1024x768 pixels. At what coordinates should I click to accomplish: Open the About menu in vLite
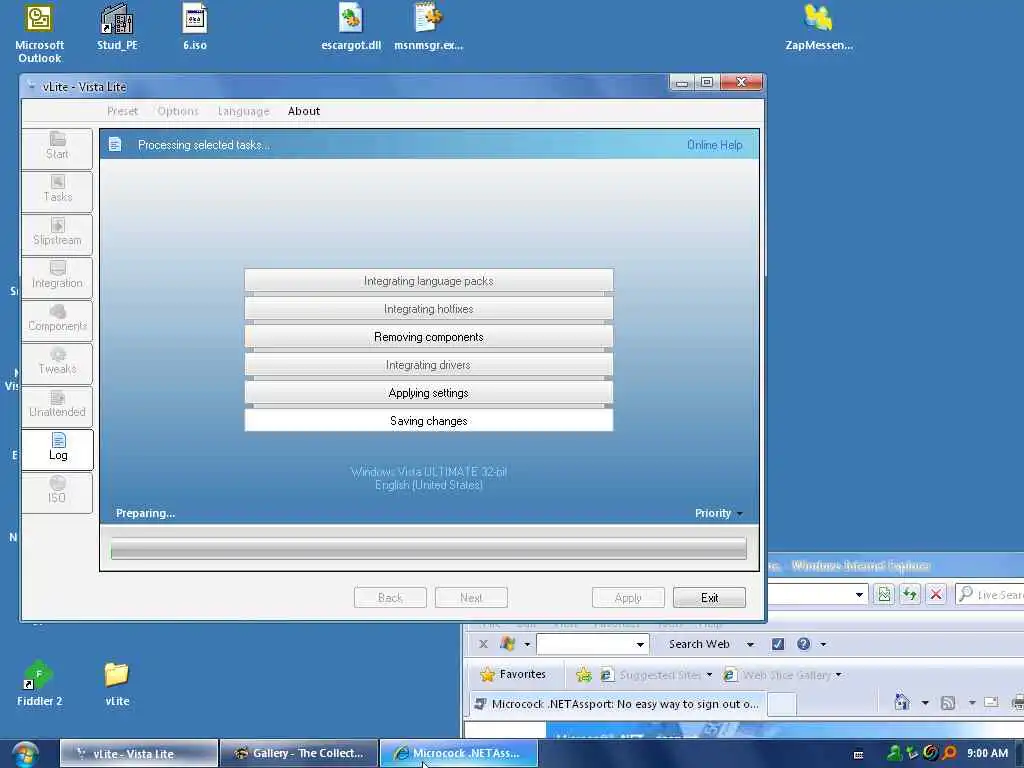tap(304, 111)
